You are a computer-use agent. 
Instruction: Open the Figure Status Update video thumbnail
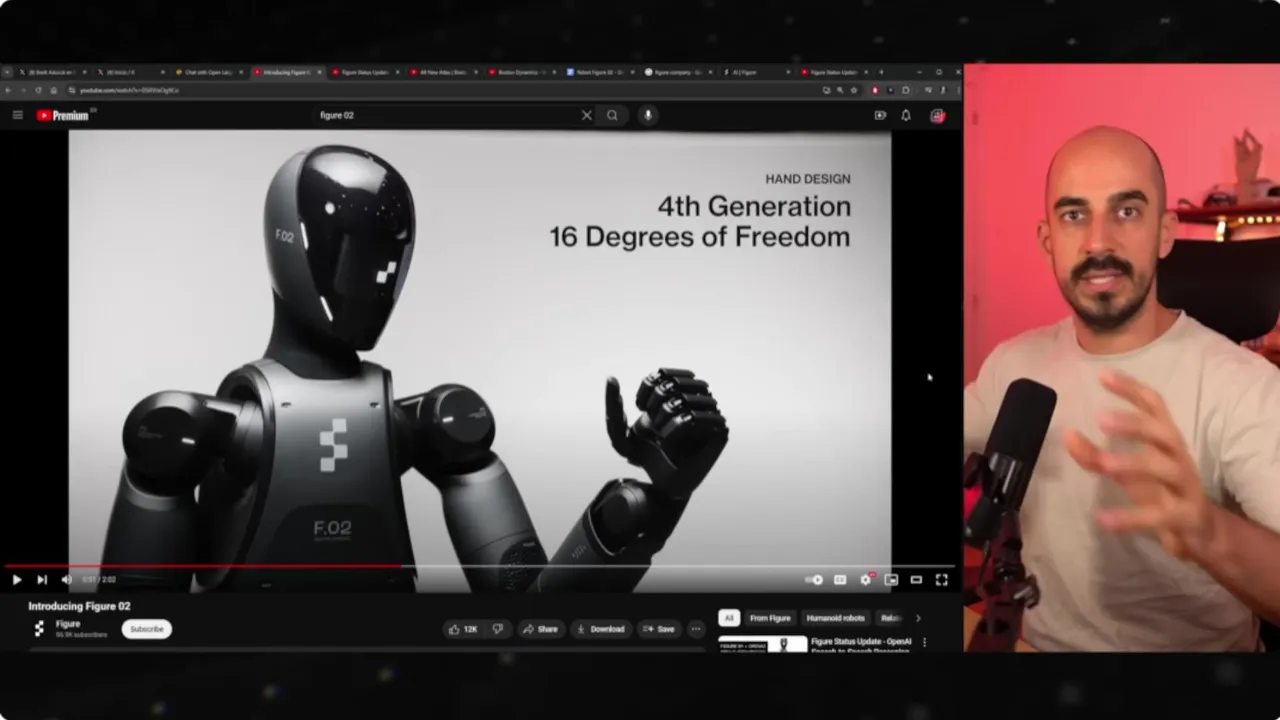pos(763,644)
